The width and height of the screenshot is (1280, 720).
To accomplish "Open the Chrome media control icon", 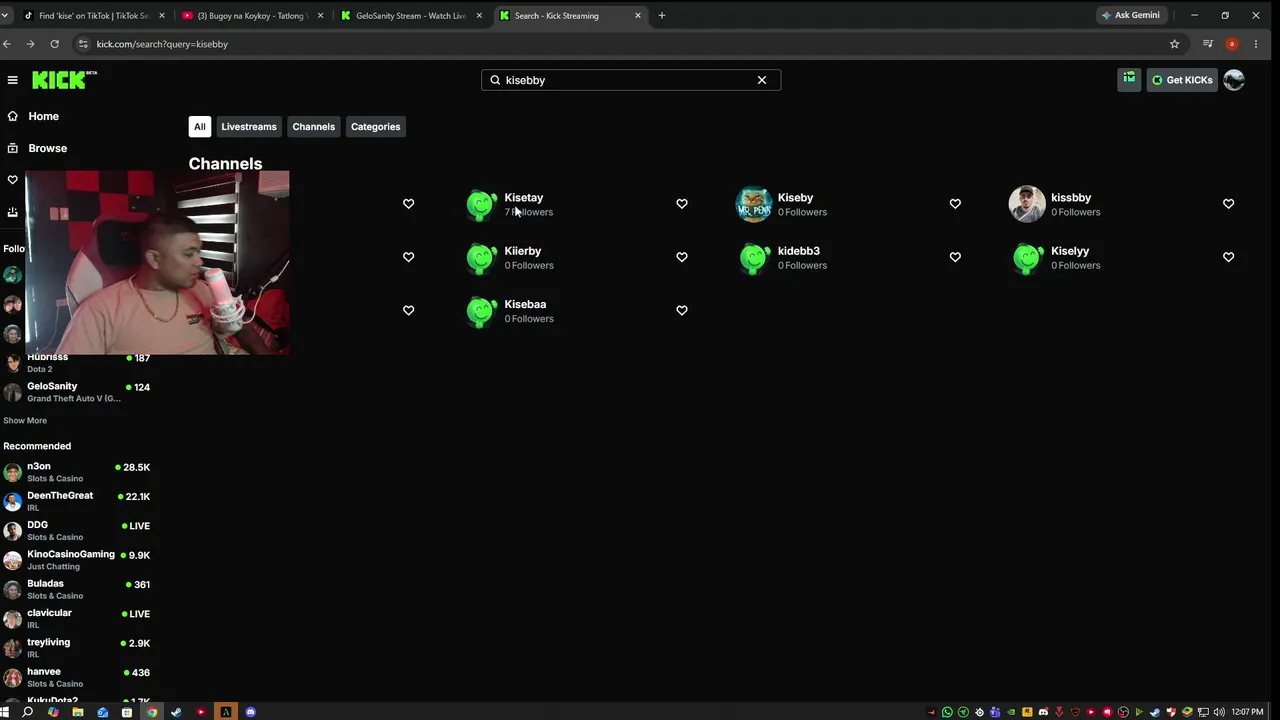I will pos(1208,44).
